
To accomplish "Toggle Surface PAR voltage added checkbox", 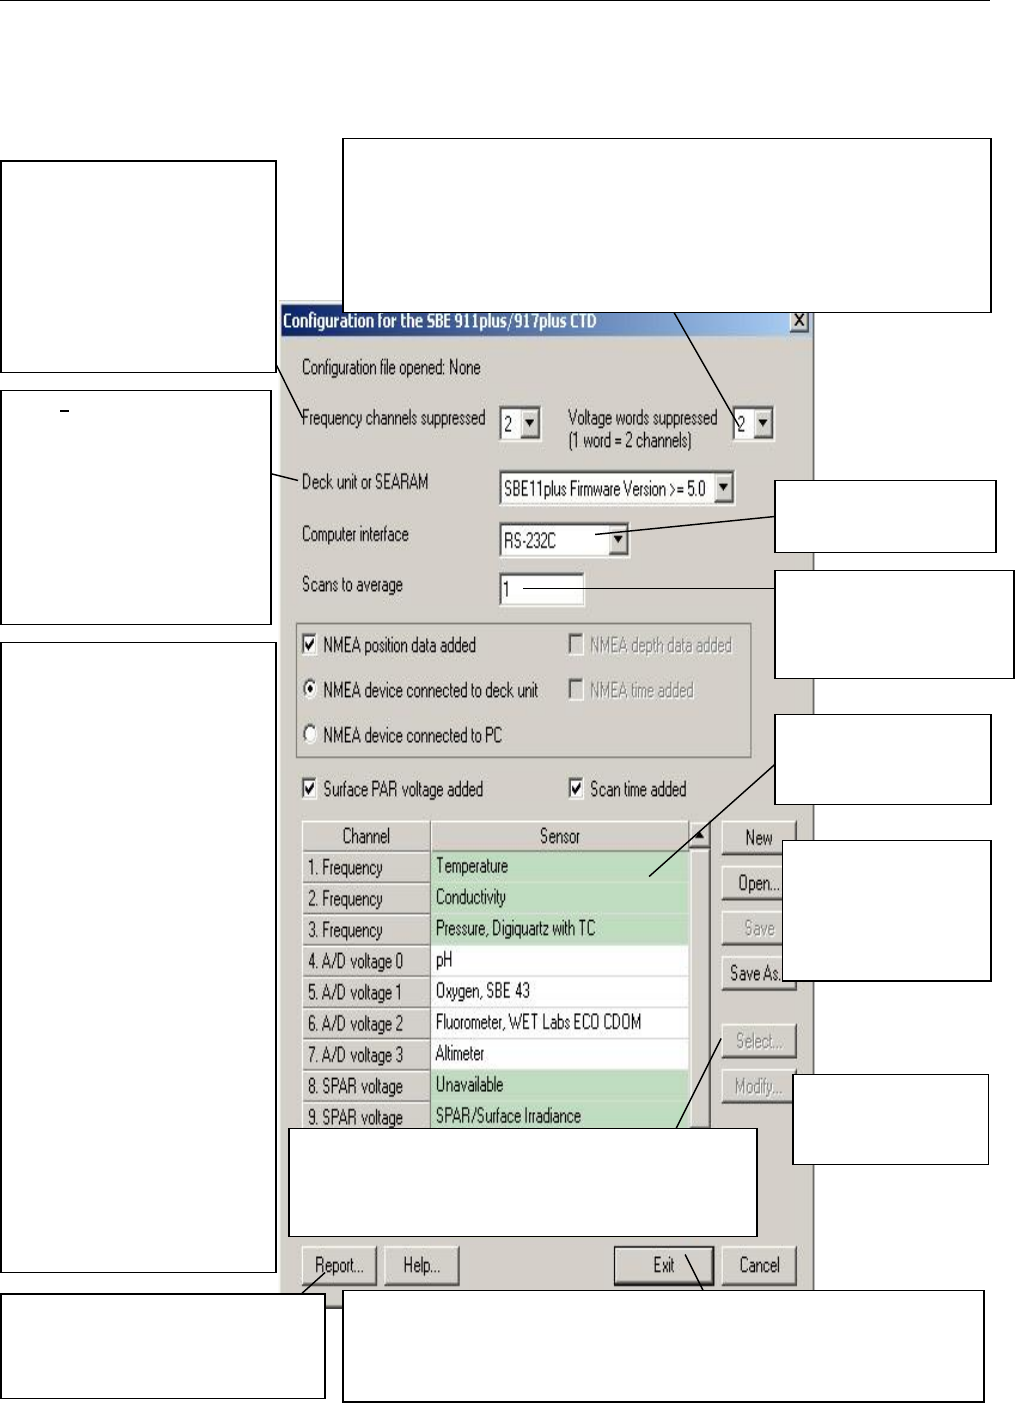I will (x=310, y=789).
